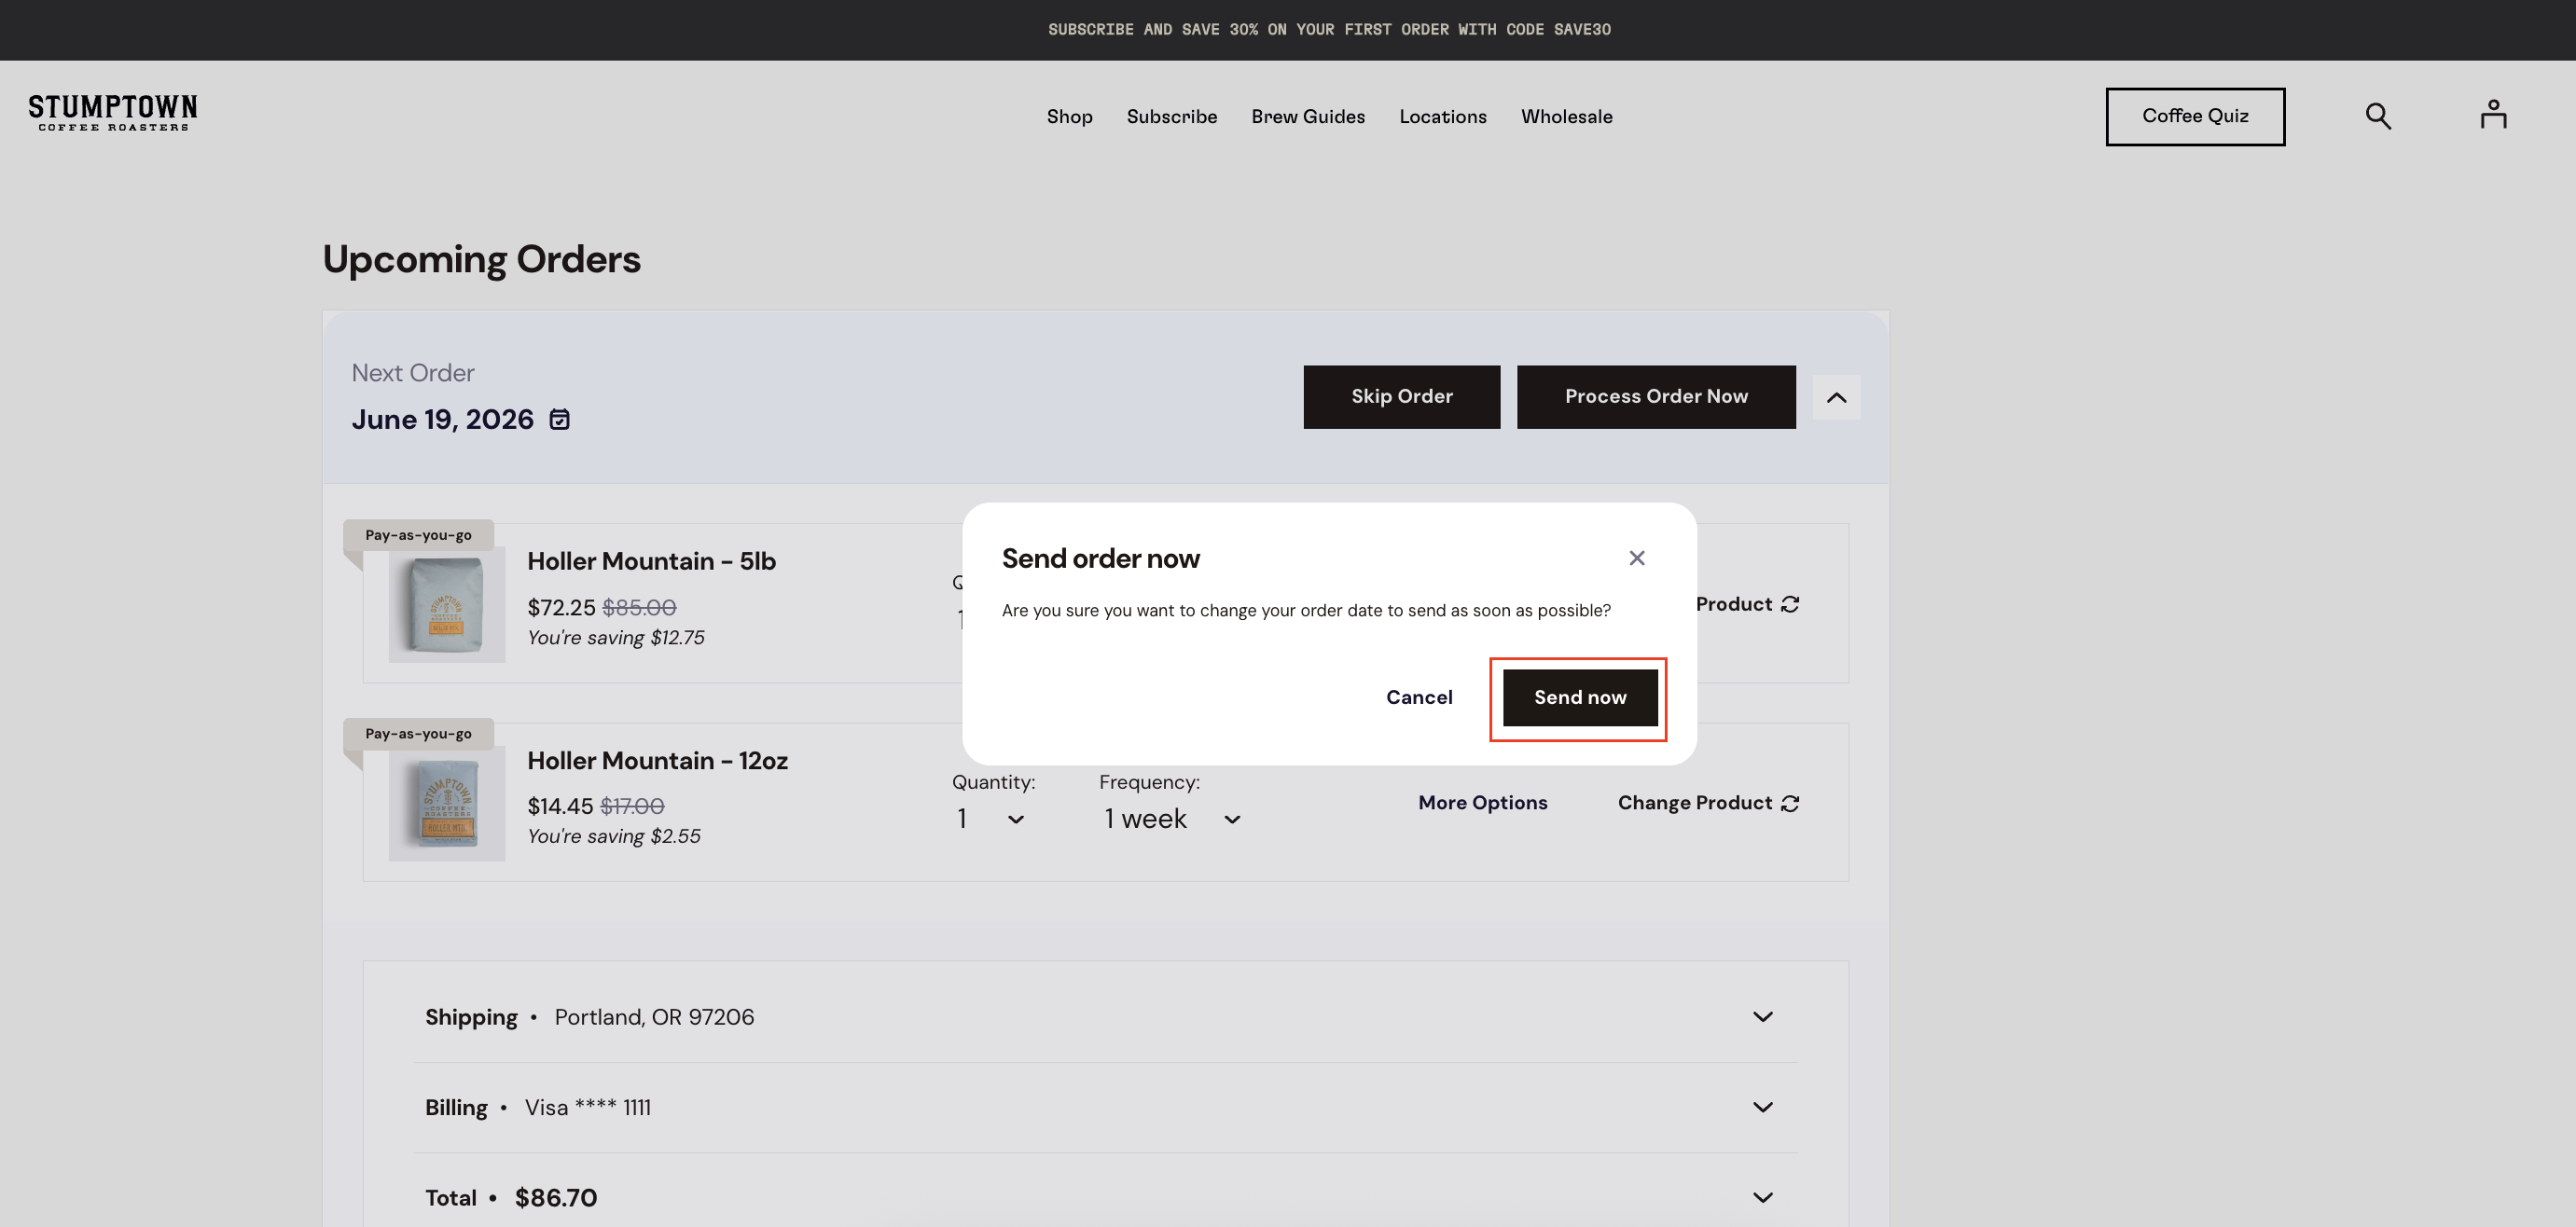This screenshot has width=2576, height=1227.
Task: Click Cancel in the dialog
Action: point(1419,698)
